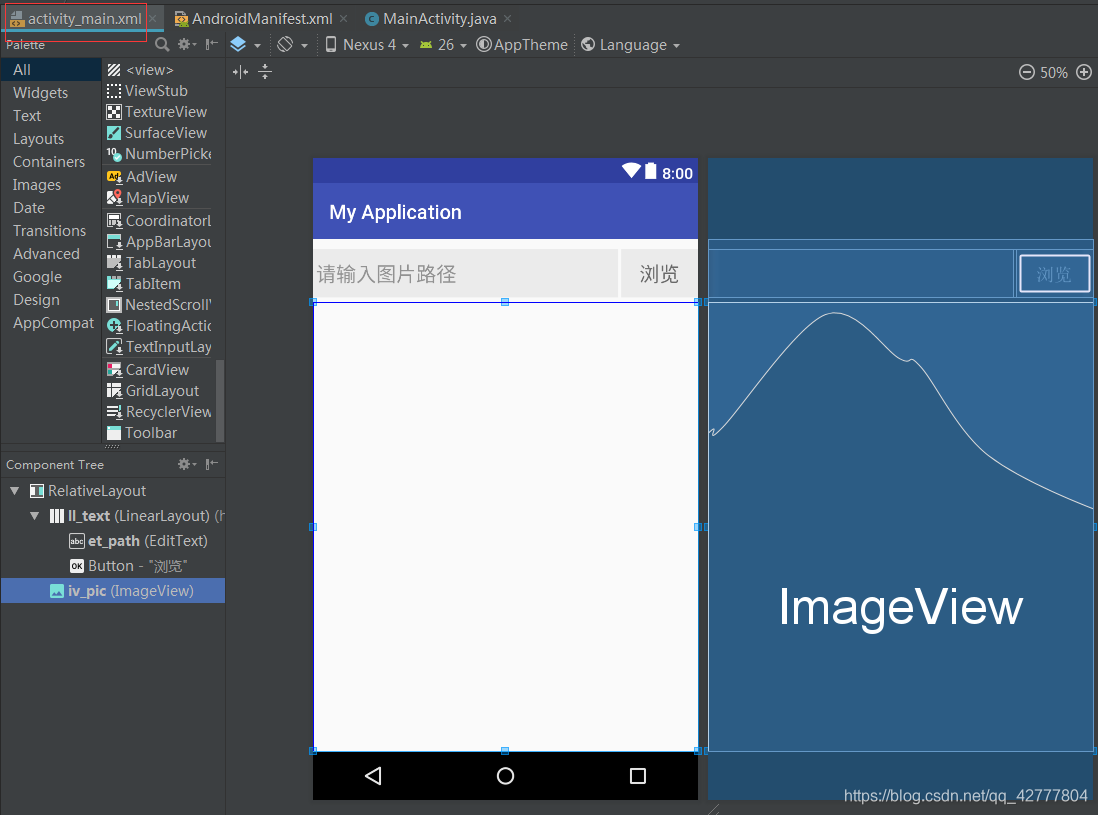This screenshot has width=1098, height=815.
Task: Zoom out with the minus icon
Action: [x=1027, y=72]
